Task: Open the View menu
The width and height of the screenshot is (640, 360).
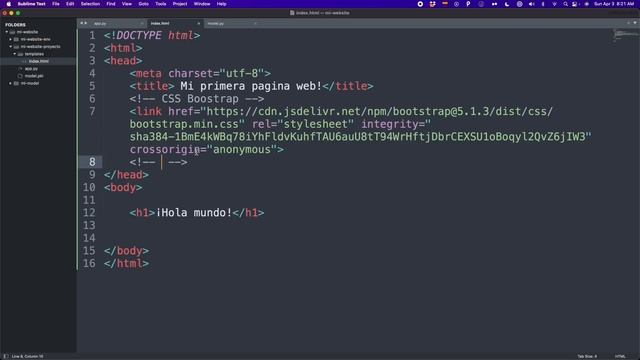Action: pyautogui.click(x=127, y=4)
